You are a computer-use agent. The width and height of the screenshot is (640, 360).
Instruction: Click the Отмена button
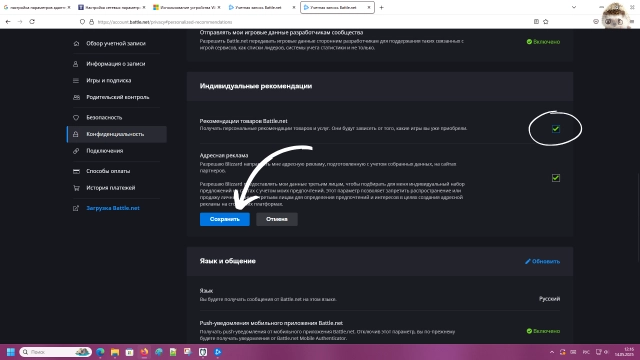tap(277, 219)
